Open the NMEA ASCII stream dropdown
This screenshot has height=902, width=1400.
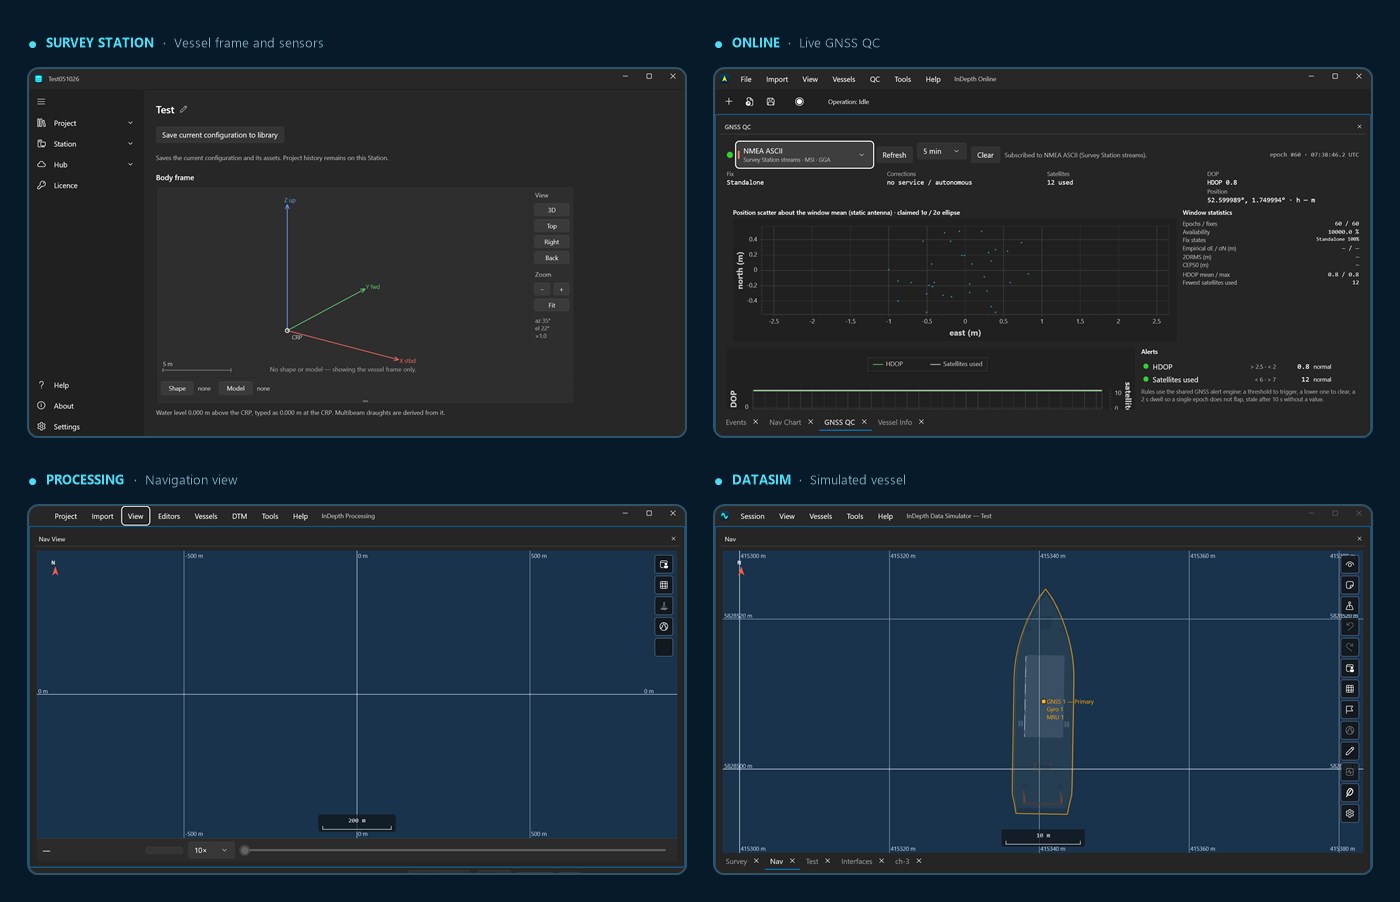[x=805, y=155]
